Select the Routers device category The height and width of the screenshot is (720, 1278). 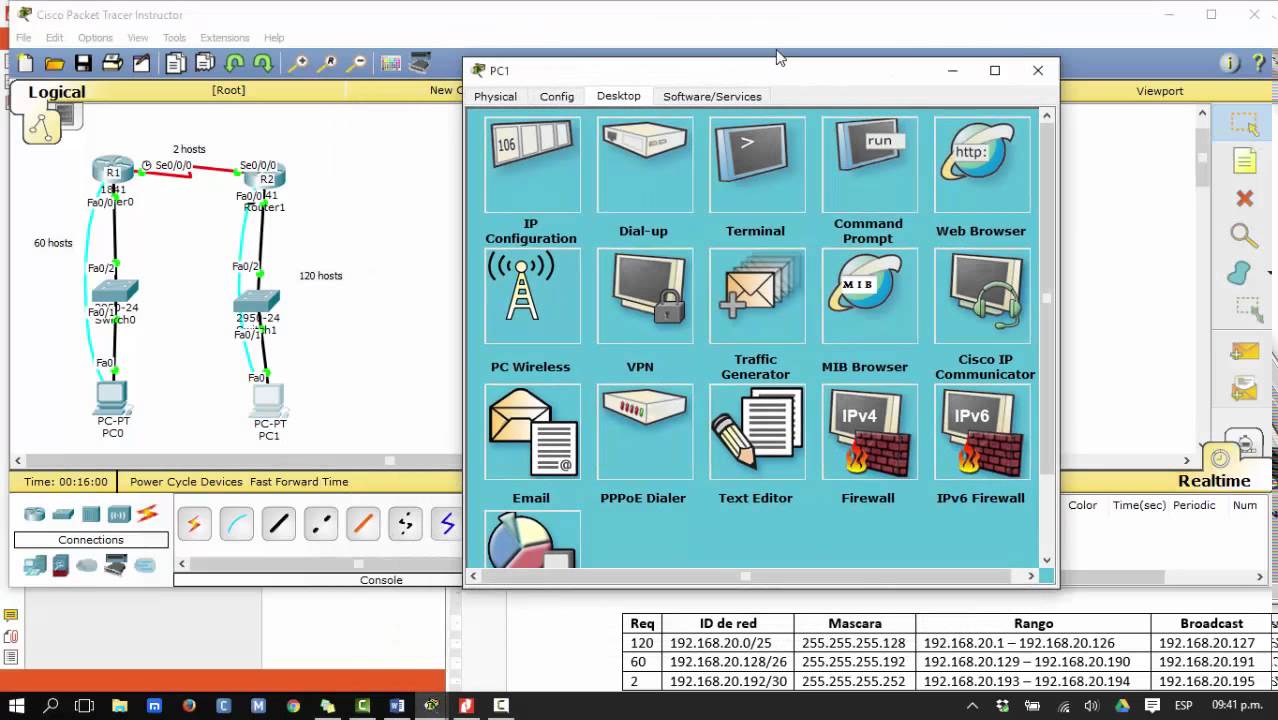point(35,514)
